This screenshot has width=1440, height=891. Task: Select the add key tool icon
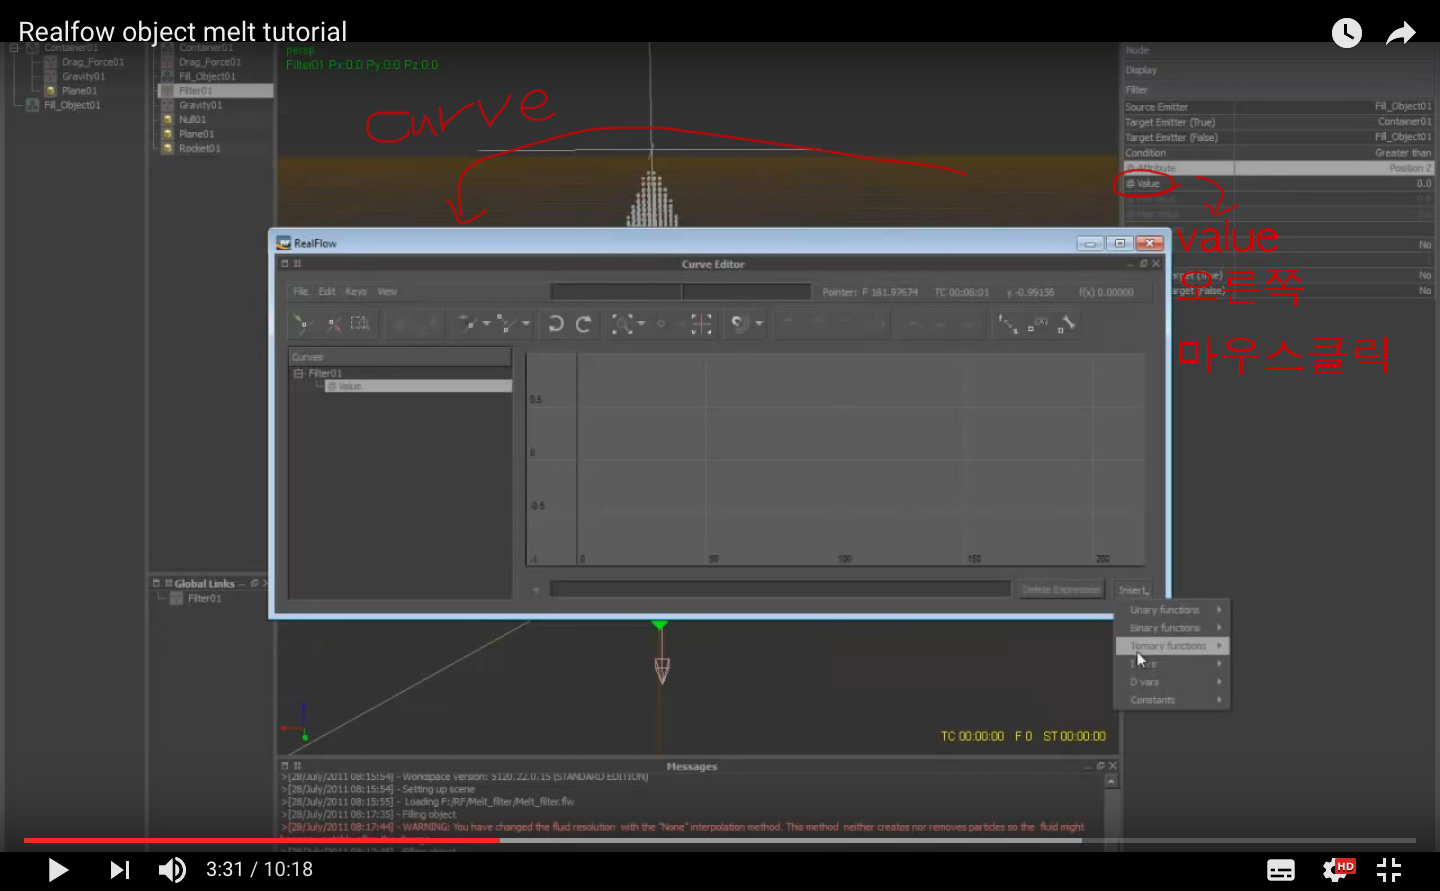pyautogui.click(x=302, y=324)
